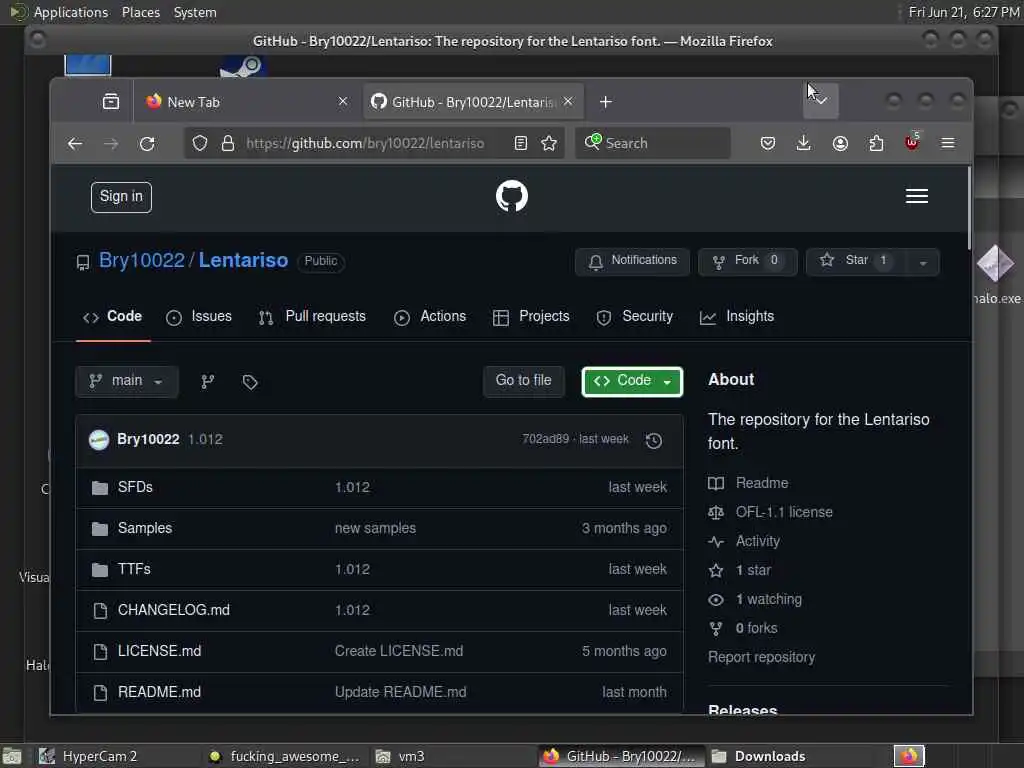
Task: Open the Firefox hamburger application menu
Action: 948,143
